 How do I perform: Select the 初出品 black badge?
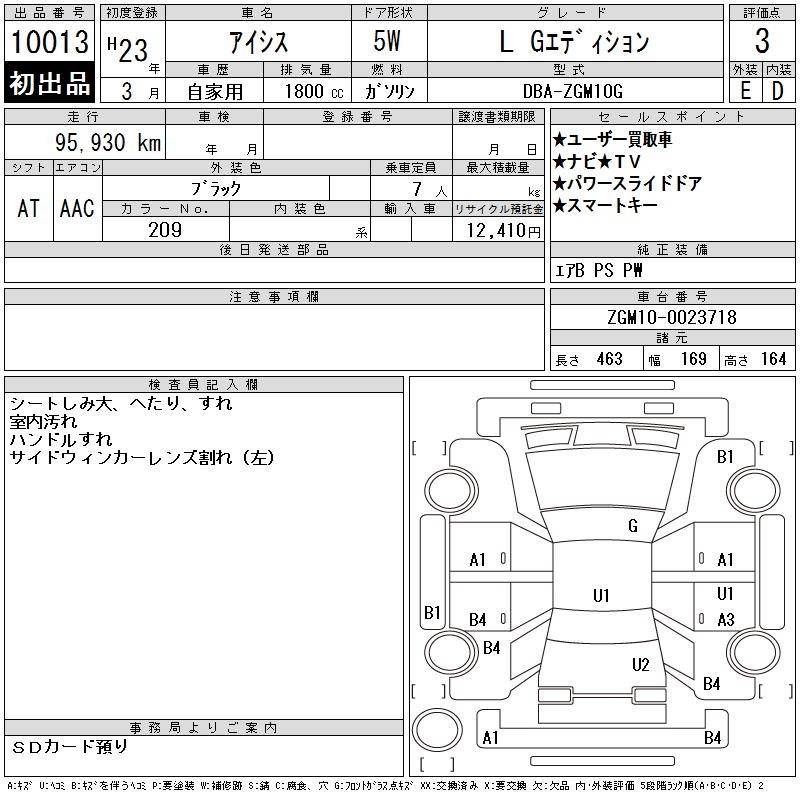(x=49, y=82)
